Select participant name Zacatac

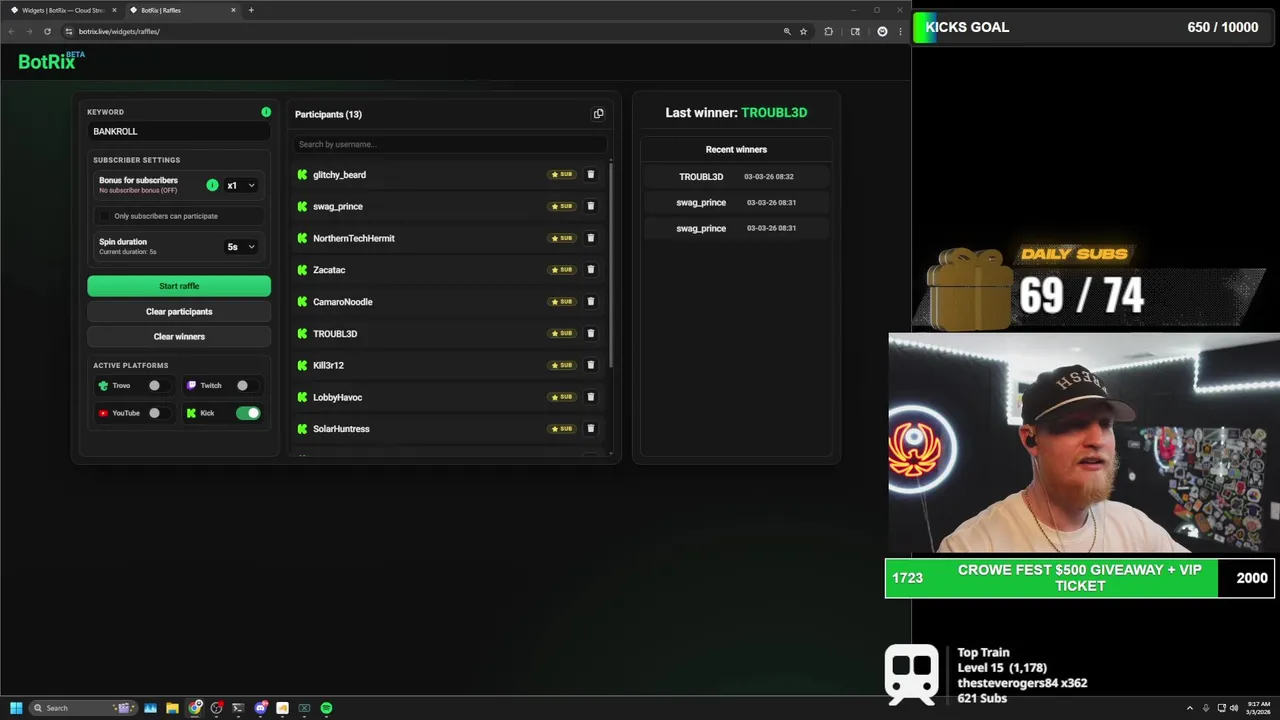pyautogui.click(x=329, y=270)
